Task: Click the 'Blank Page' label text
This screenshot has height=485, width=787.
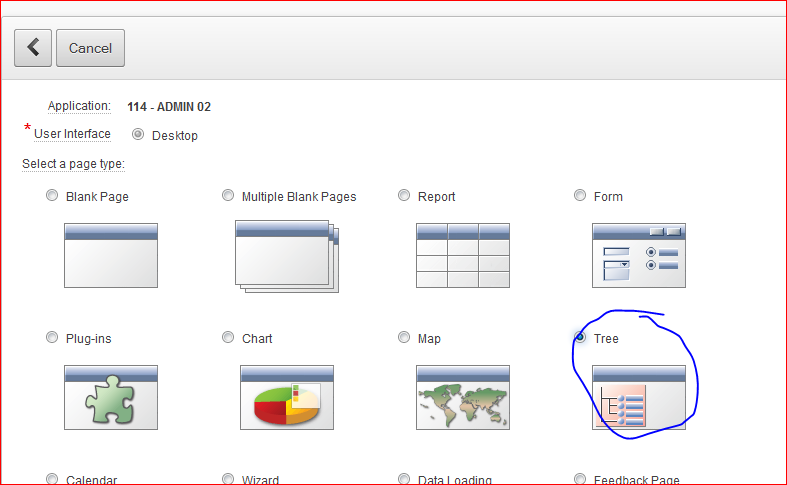Action: (97, 197)
